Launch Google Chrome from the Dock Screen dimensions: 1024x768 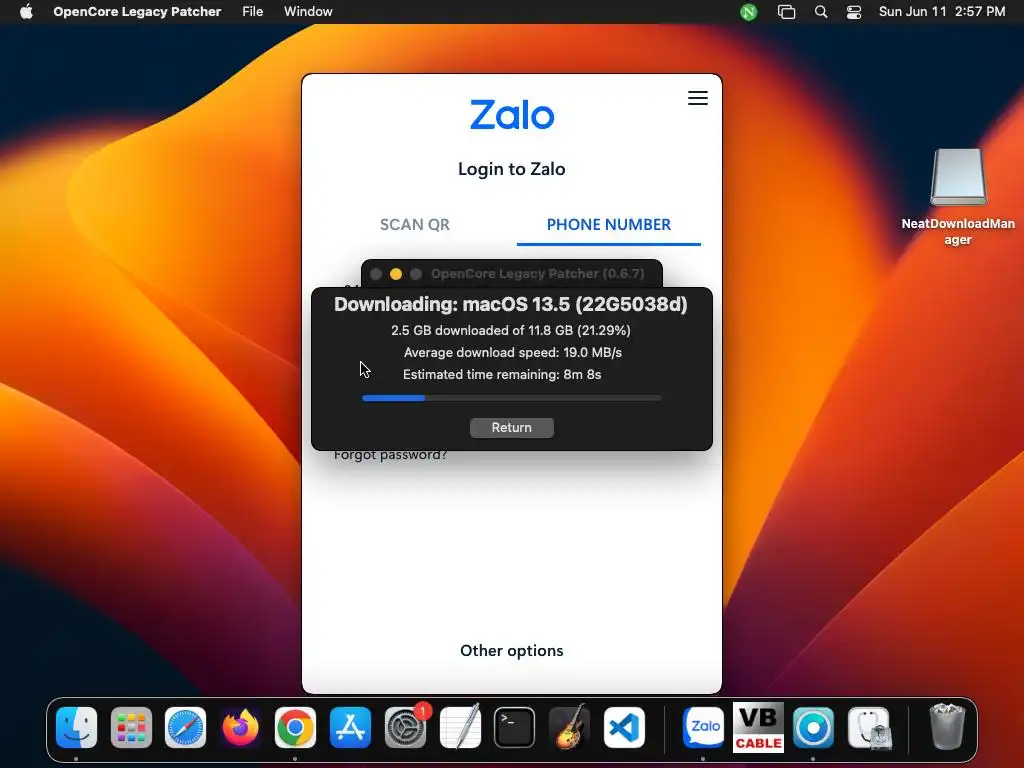[295, 728]
